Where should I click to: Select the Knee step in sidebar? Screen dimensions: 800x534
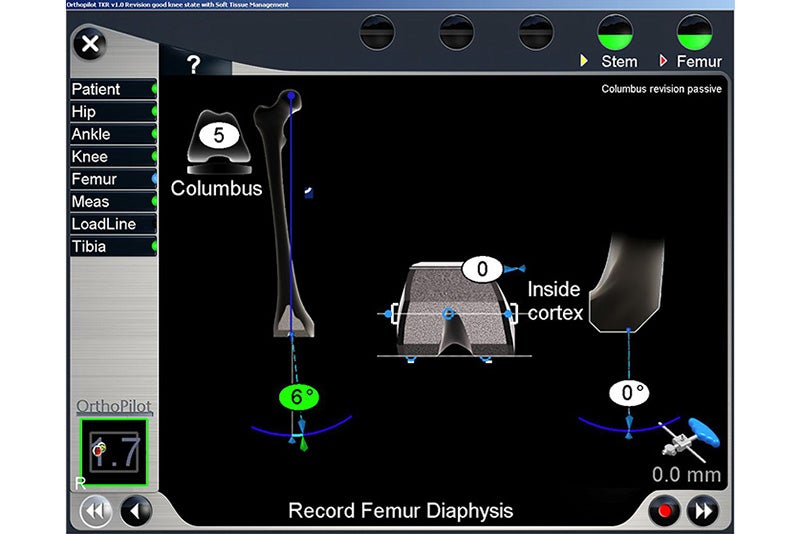tap(113, 157)
